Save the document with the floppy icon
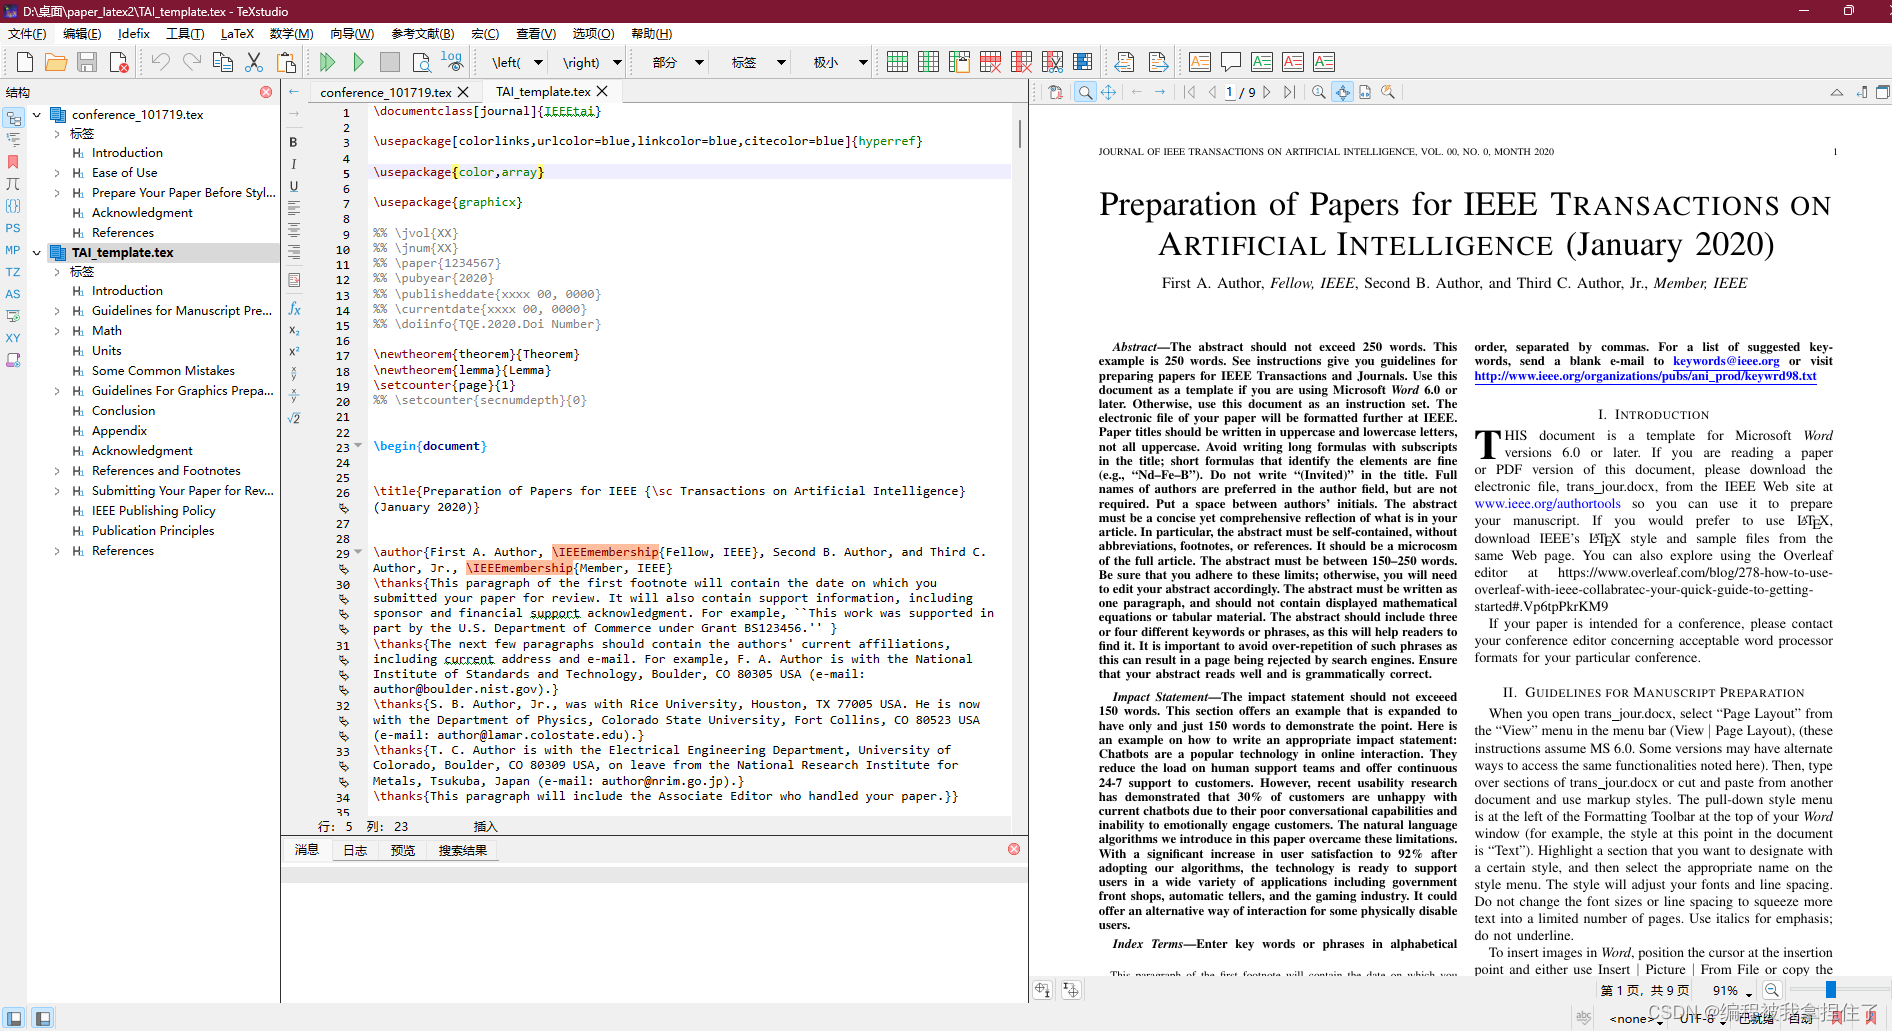Image resolution: width=1892 pixels, height=1031 pixels. click(x=87, y=62)
